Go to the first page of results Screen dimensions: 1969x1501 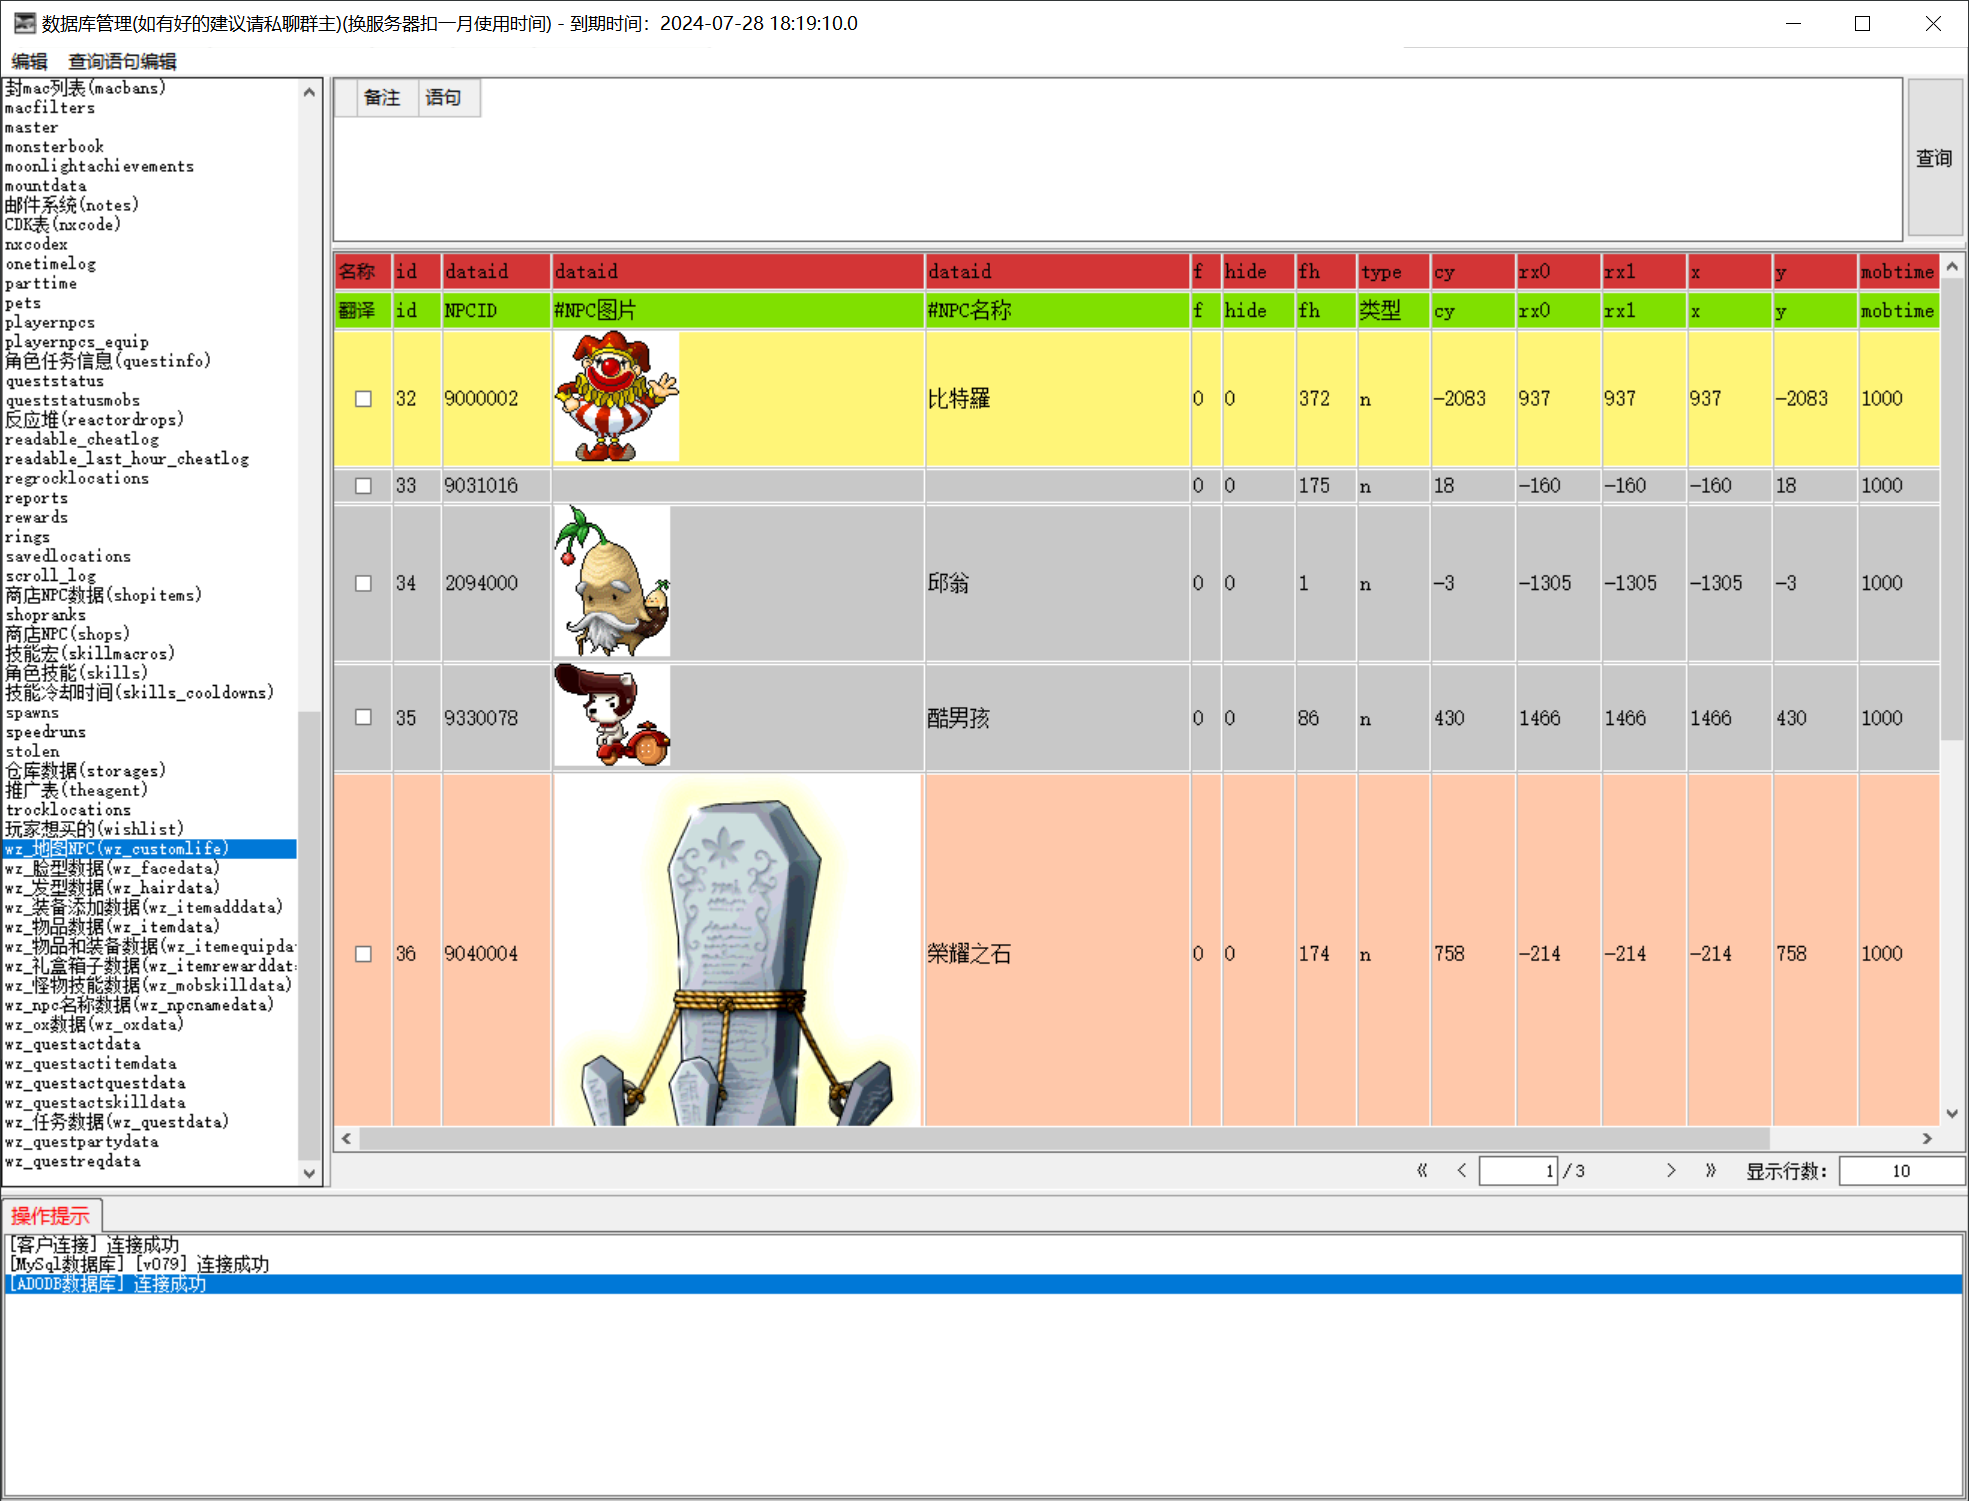[1422, 1170]
